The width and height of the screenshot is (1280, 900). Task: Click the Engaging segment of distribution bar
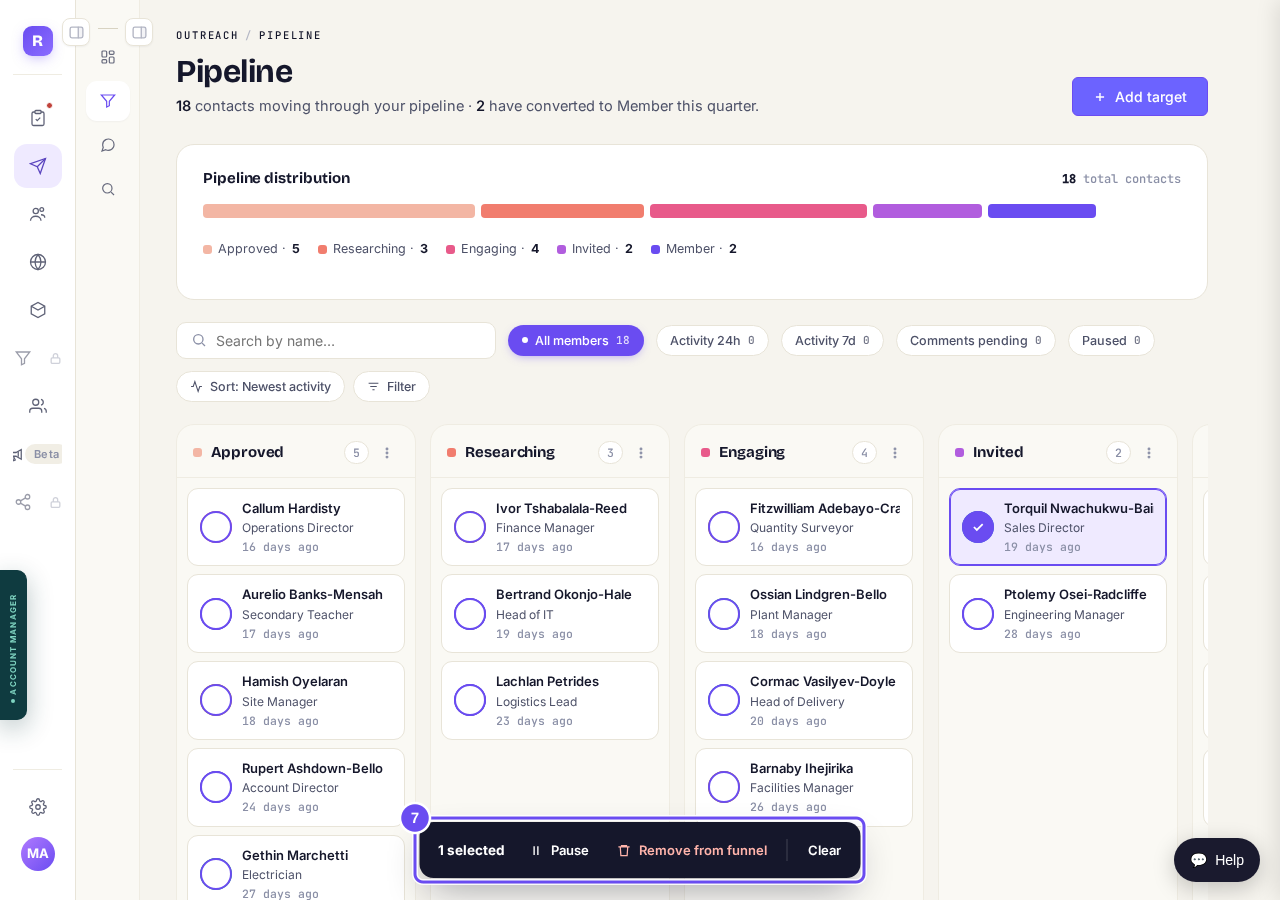pos(758,211)
